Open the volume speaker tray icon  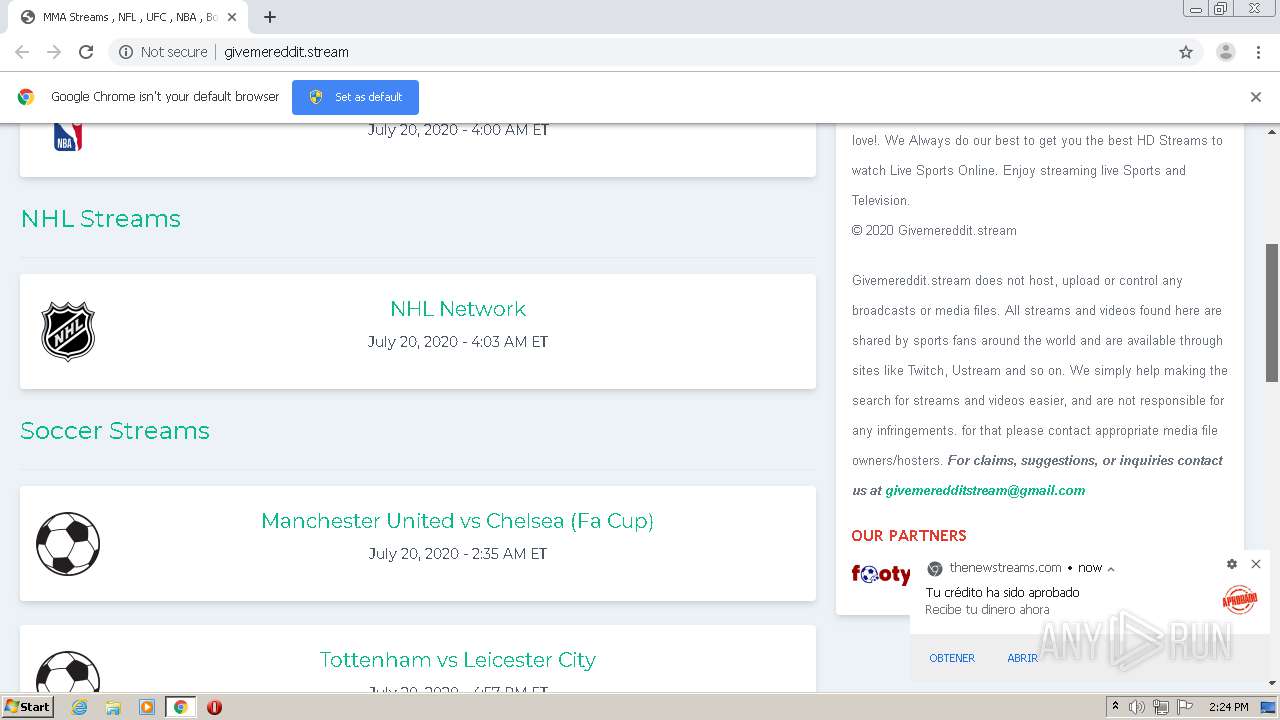point(1137,707)
